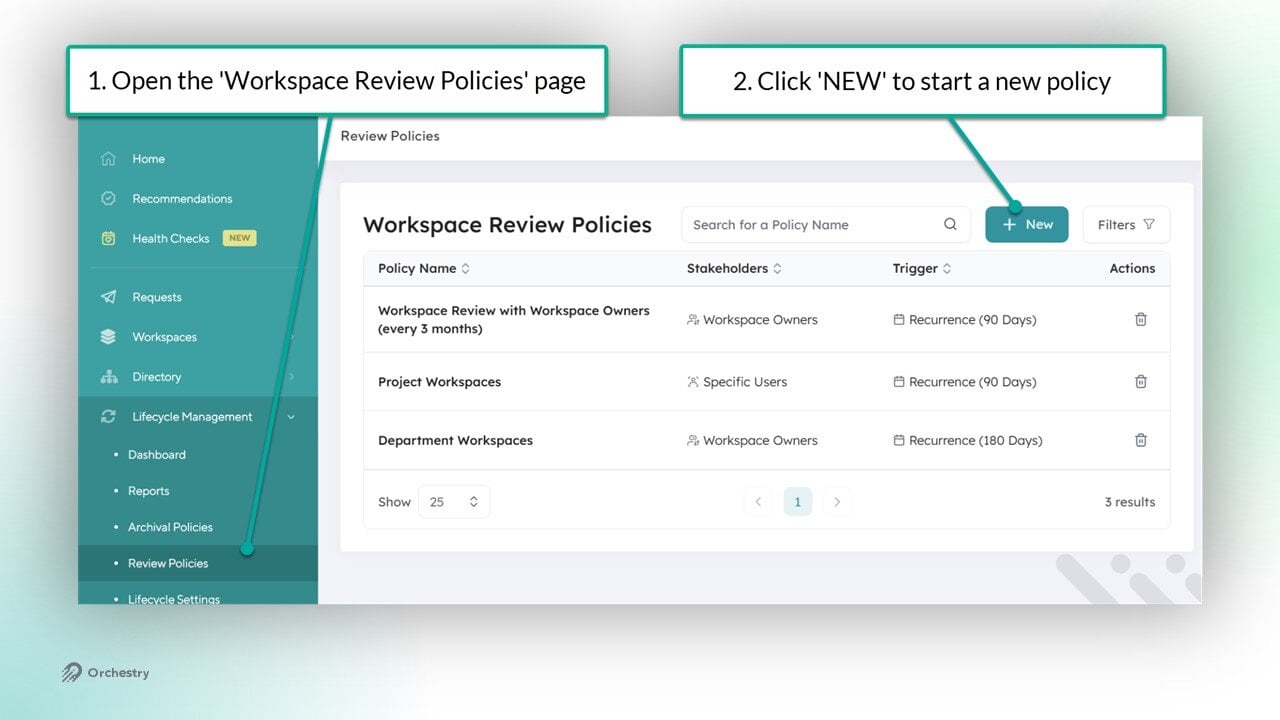Screen dimensions: 1280x720
Task: Click the Actions column header
Action: pyautogui.click(x=1132, y=268)
